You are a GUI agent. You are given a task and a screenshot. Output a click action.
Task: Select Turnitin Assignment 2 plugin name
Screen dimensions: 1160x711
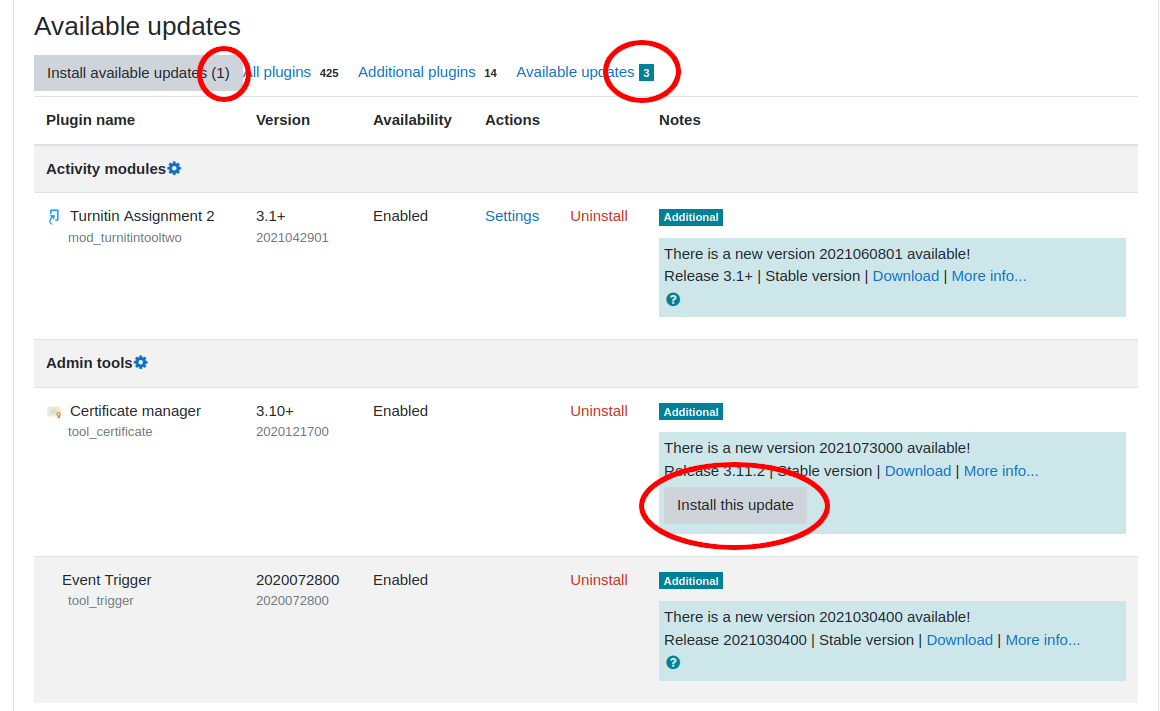pos(142,216)
